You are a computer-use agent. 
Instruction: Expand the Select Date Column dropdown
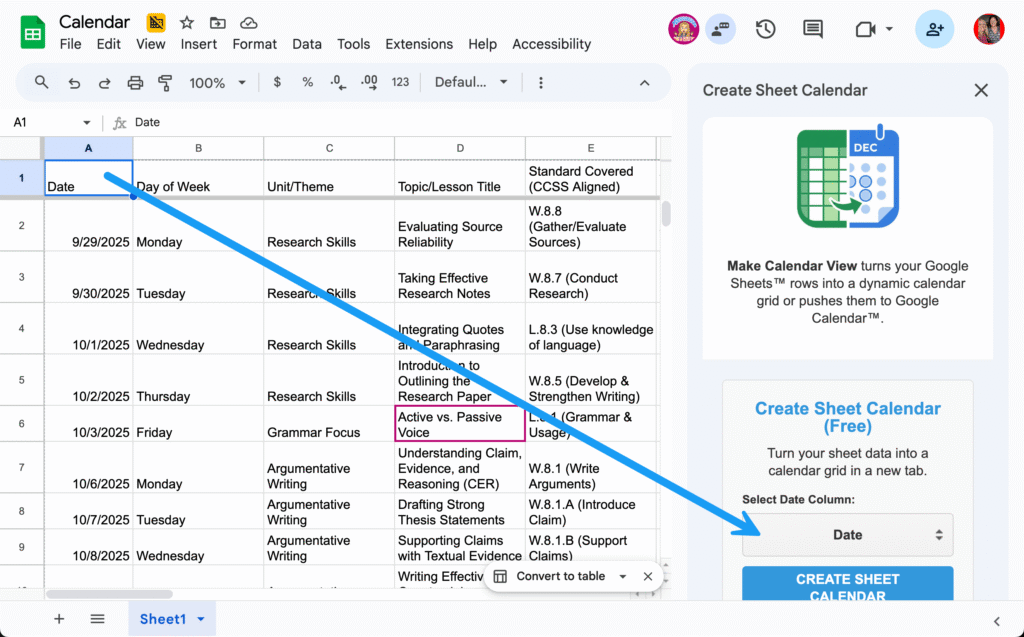click(x=847, y=535)
